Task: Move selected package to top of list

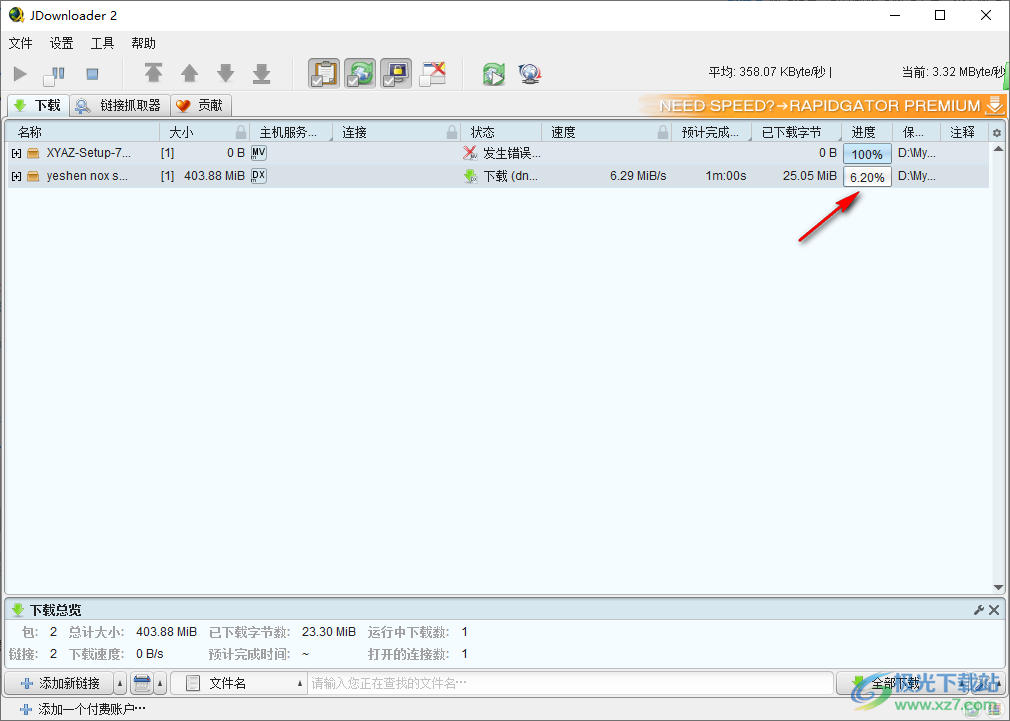Action: pyautogui.click(x=153, y=73)
